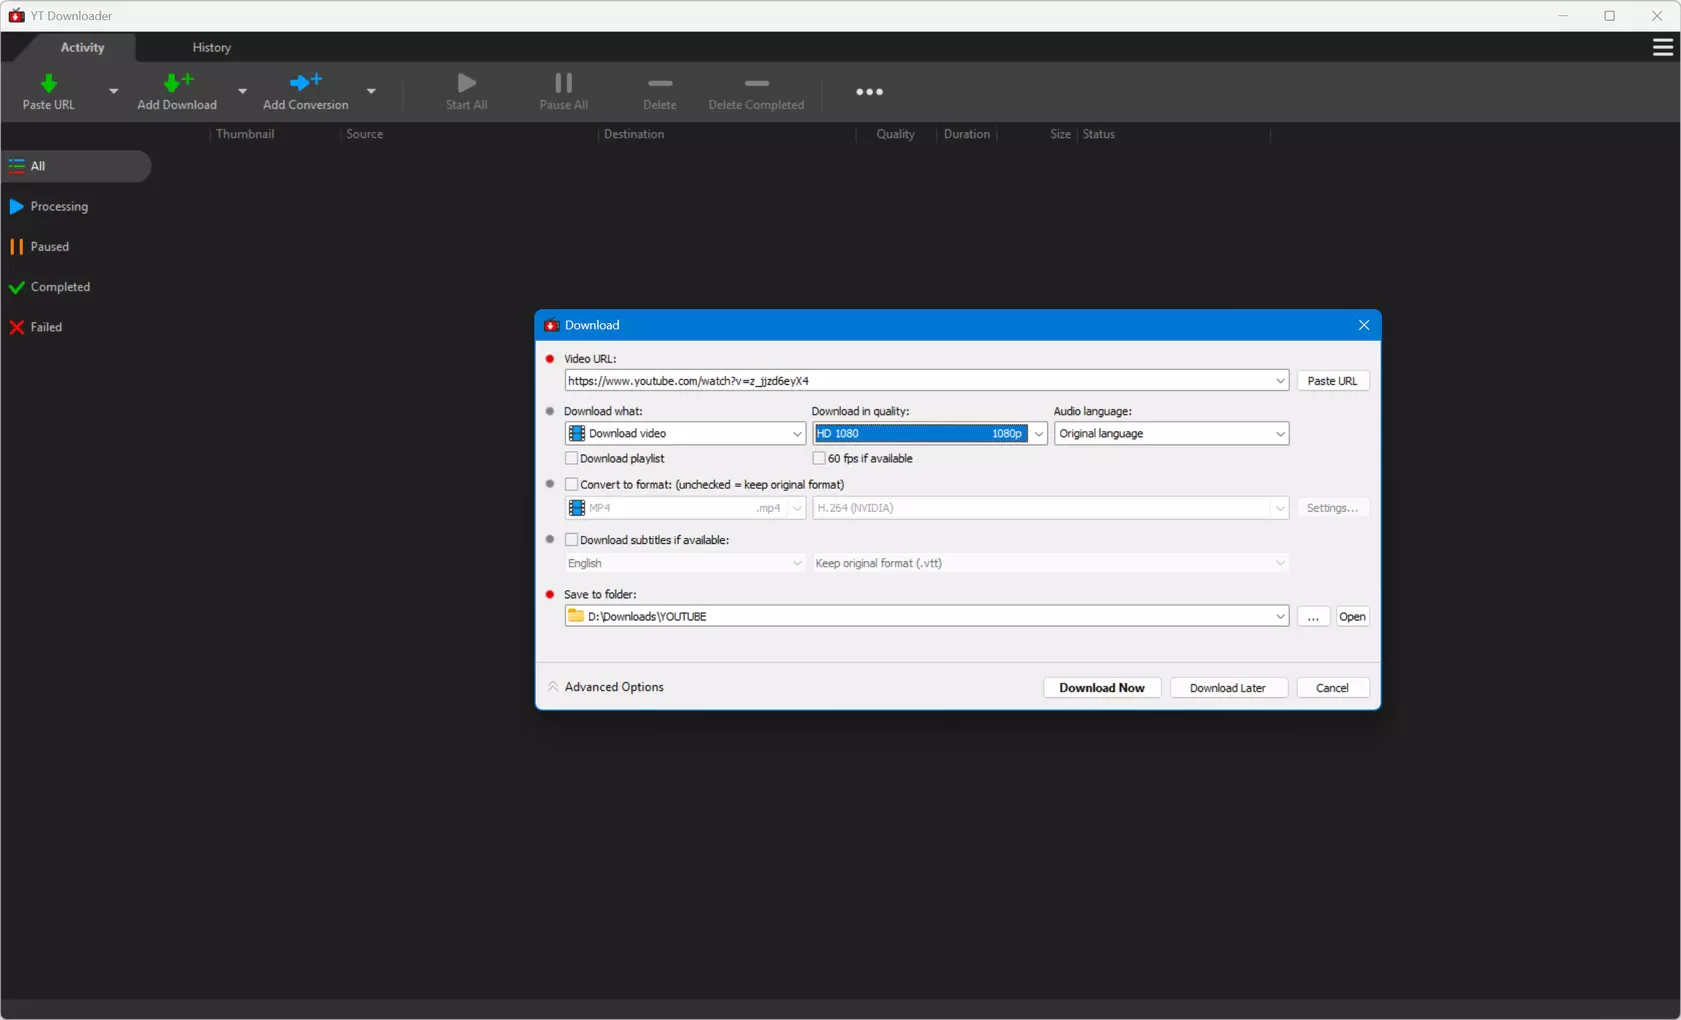Viewport: 1681px width, 1020px height.
Task: Click the Download Now button
Action: tap(1101, 688)
